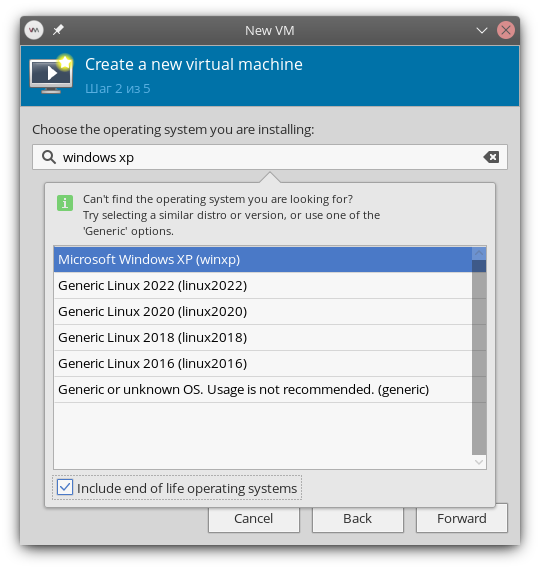Screen dimensions: 540x569
Task: Click the Forward button
Action: [x=462, y=519]
